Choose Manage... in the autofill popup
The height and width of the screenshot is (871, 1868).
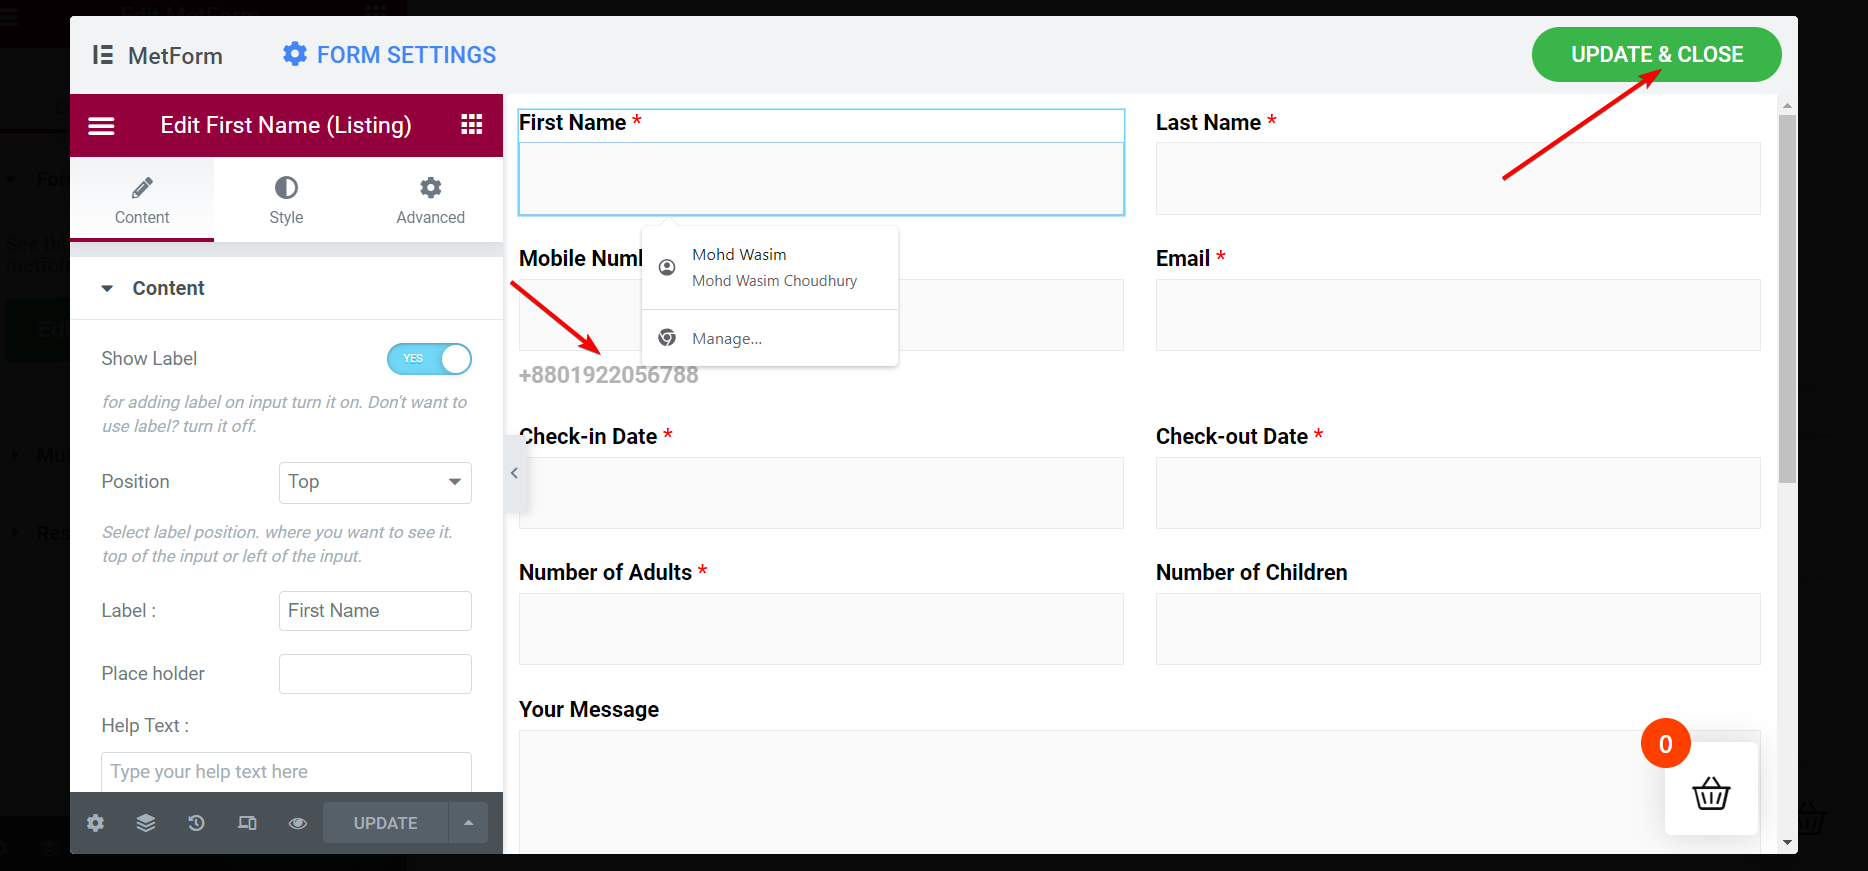pos(770,338)
